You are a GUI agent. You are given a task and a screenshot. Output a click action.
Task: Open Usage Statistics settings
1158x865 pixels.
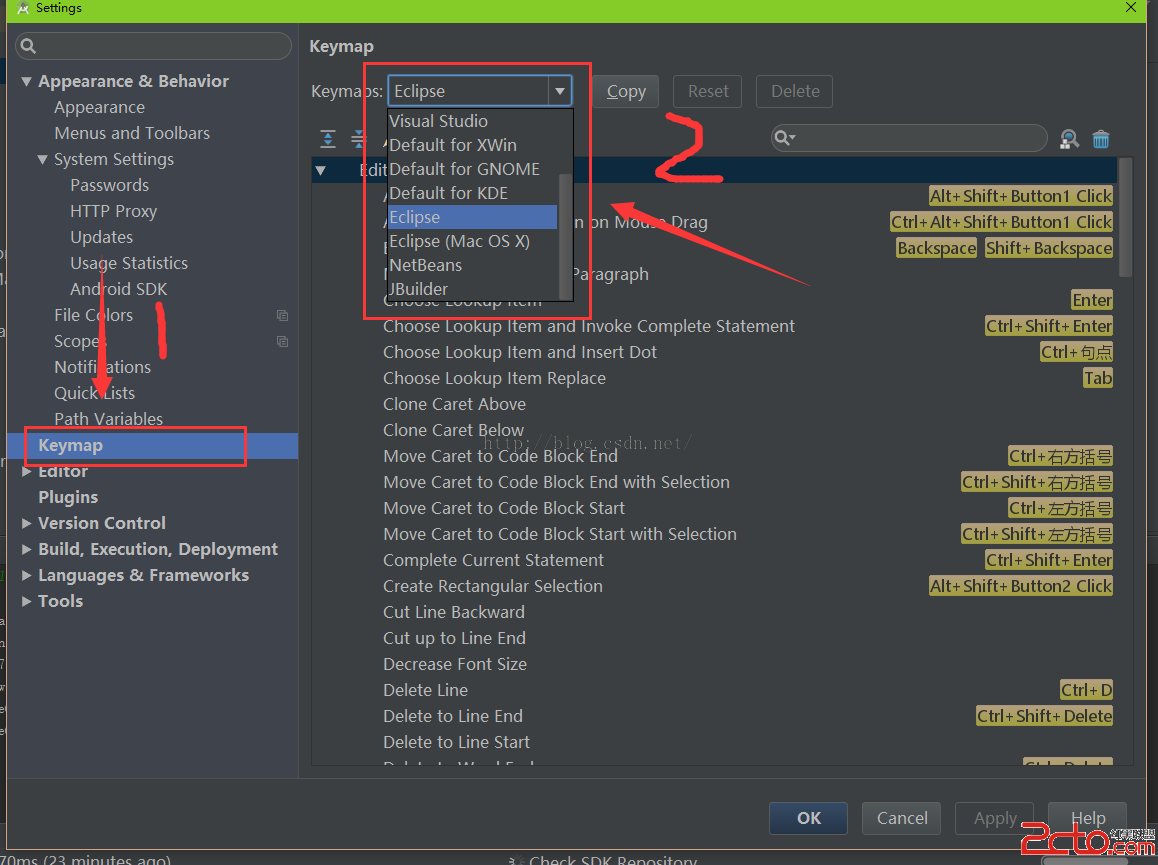pos(129,263)
